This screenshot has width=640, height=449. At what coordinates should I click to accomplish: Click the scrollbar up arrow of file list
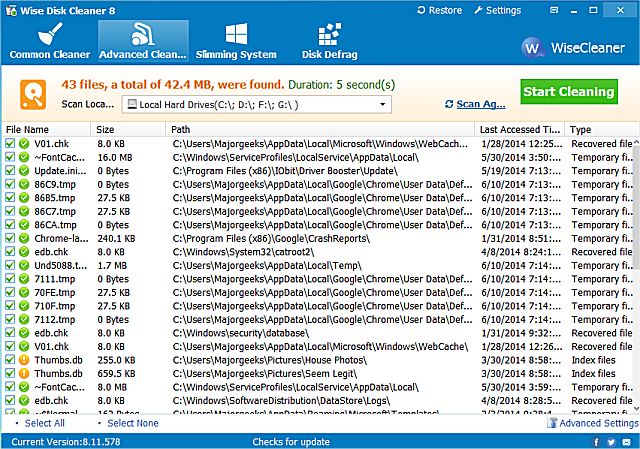636,142
